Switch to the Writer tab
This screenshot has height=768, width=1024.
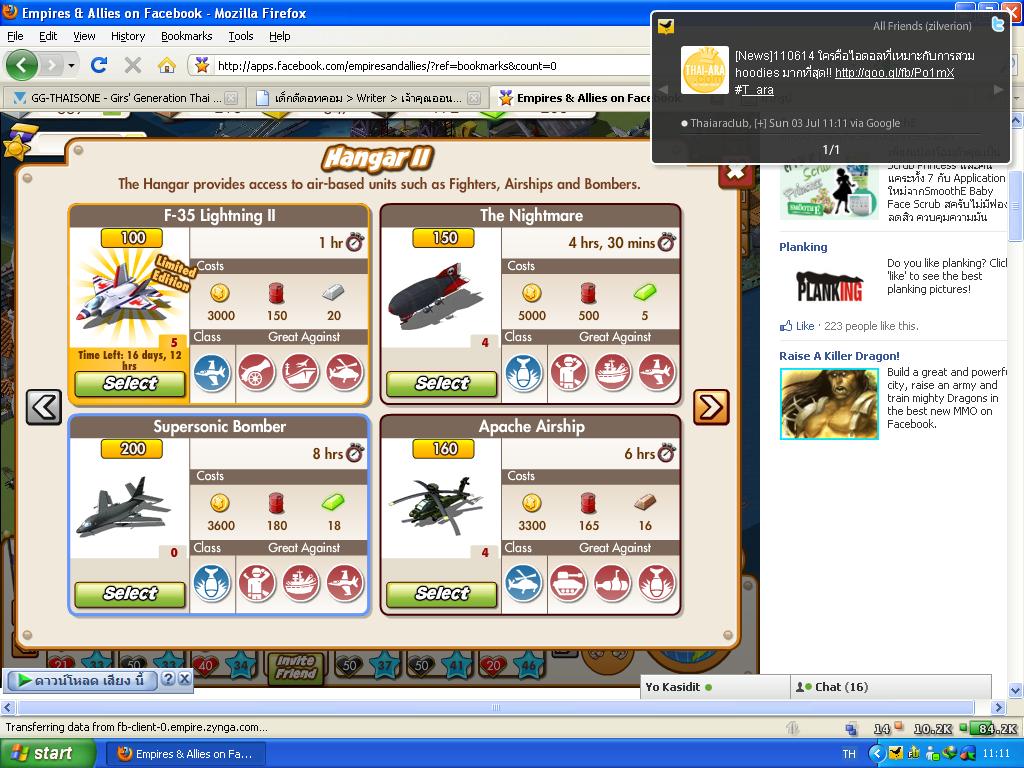tap(368, 98)
